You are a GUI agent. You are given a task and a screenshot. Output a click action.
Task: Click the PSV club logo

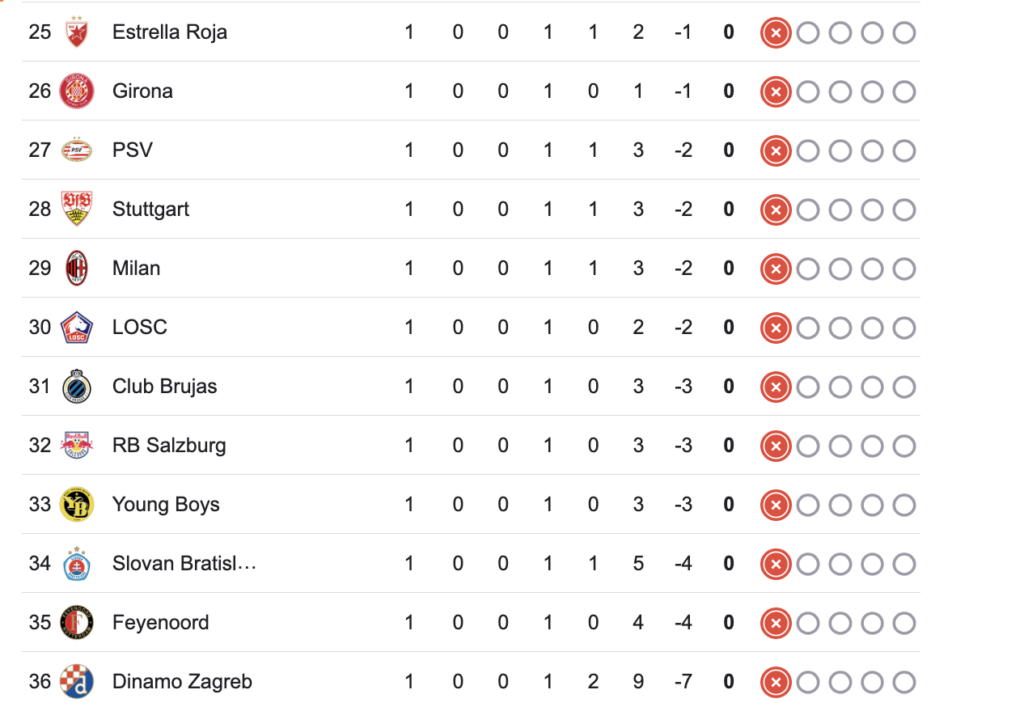[76, 150]
